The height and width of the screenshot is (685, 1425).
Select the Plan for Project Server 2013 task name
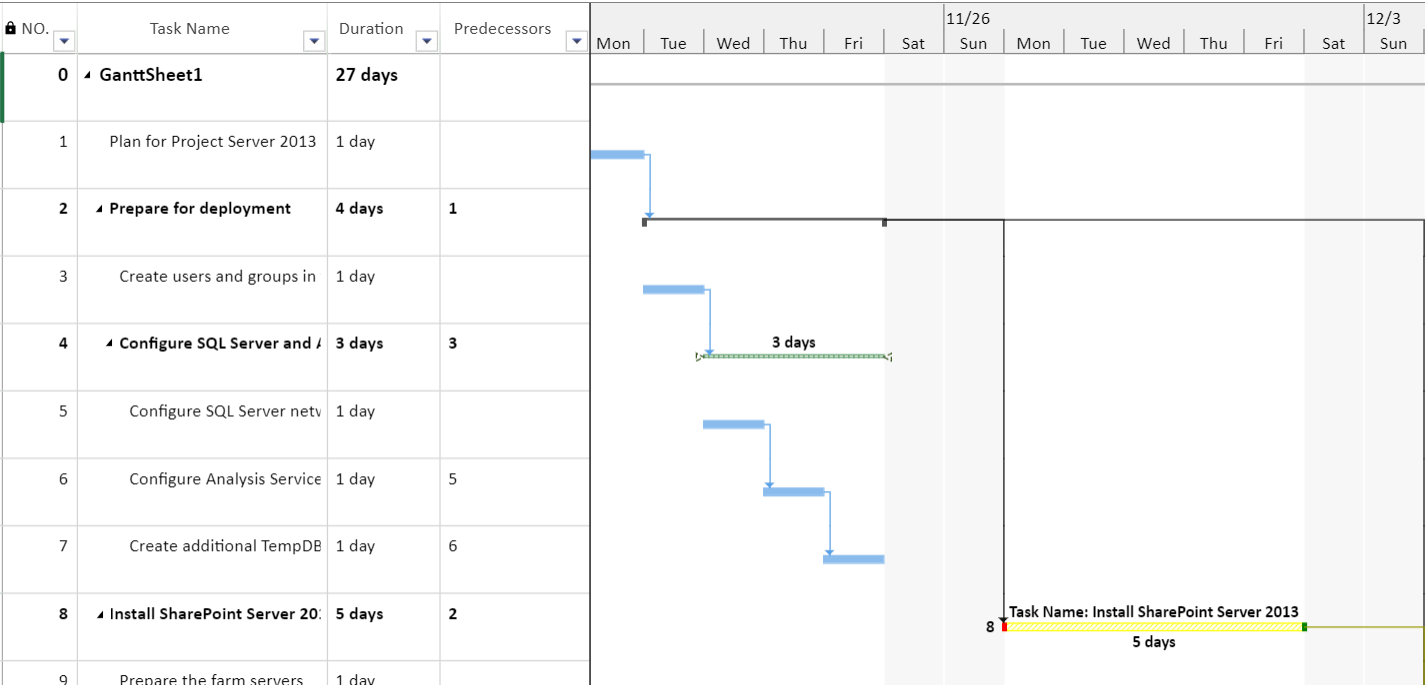[213, 141]
